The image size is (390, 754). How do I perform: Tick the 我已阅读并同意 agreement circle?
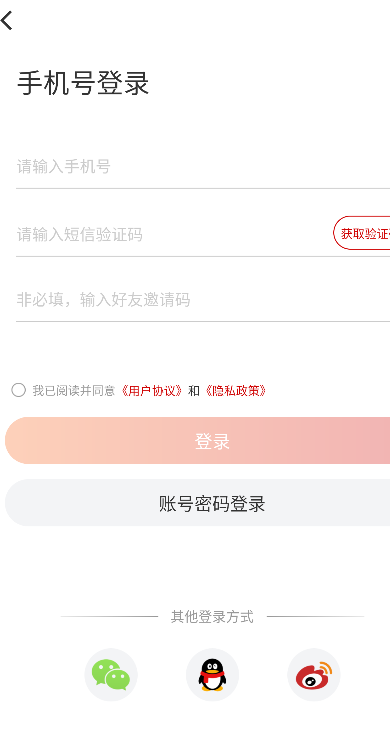pos(18,390)
